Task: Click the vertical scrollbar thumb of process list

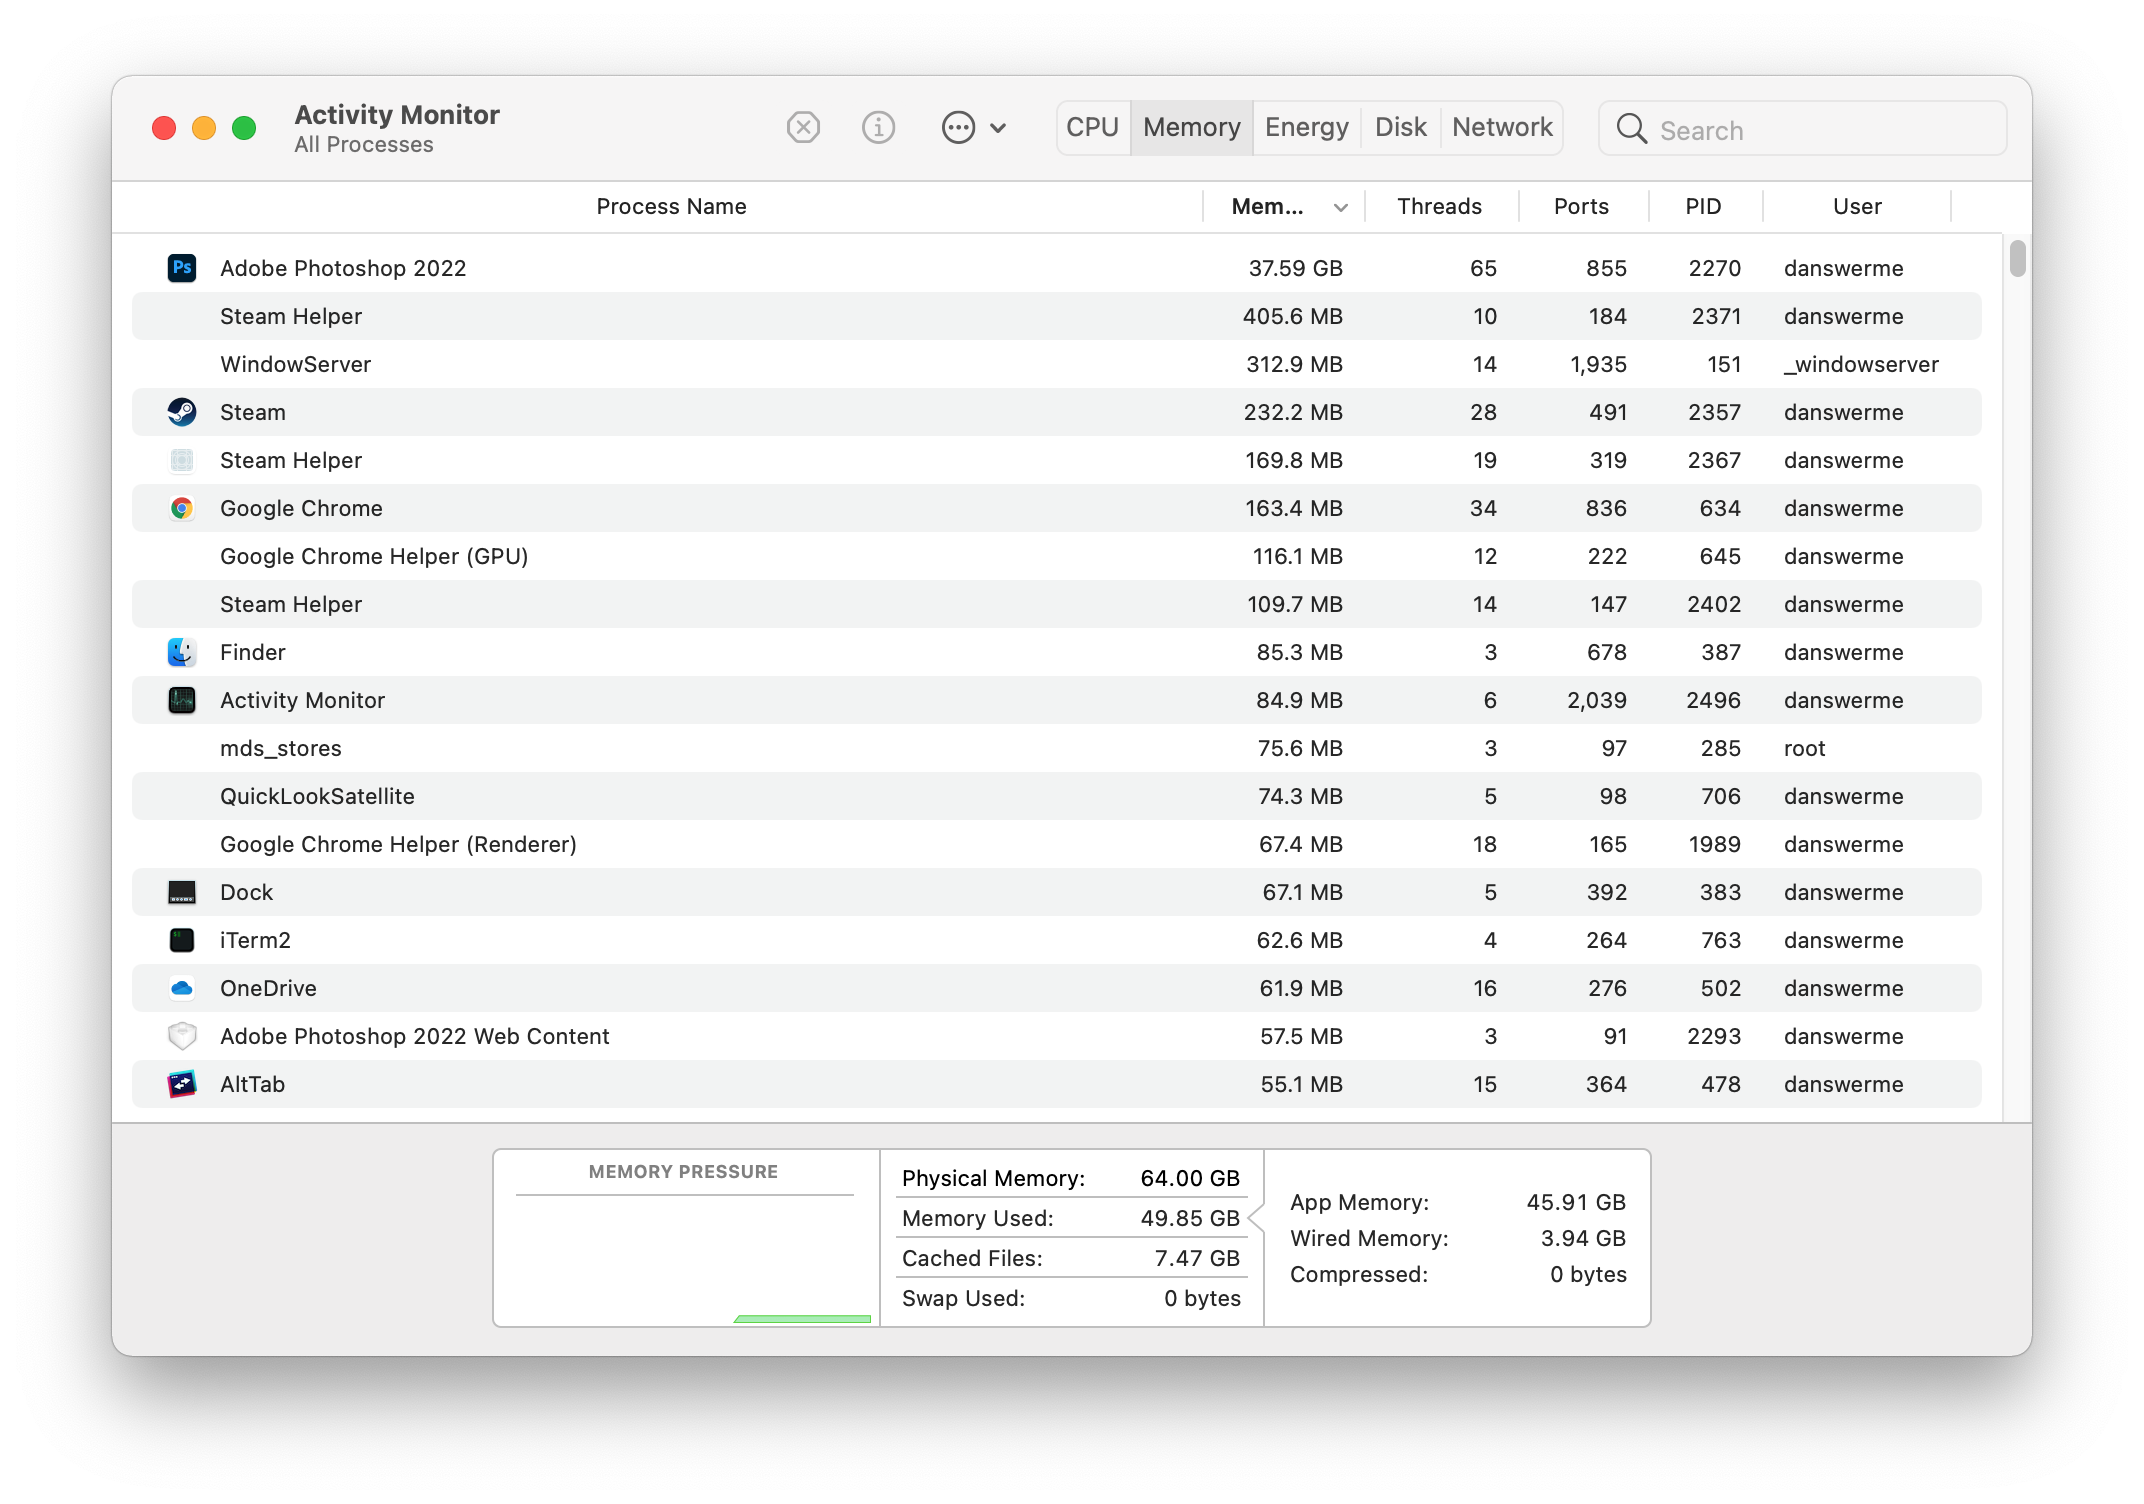Action: [x=2017, y=259]
